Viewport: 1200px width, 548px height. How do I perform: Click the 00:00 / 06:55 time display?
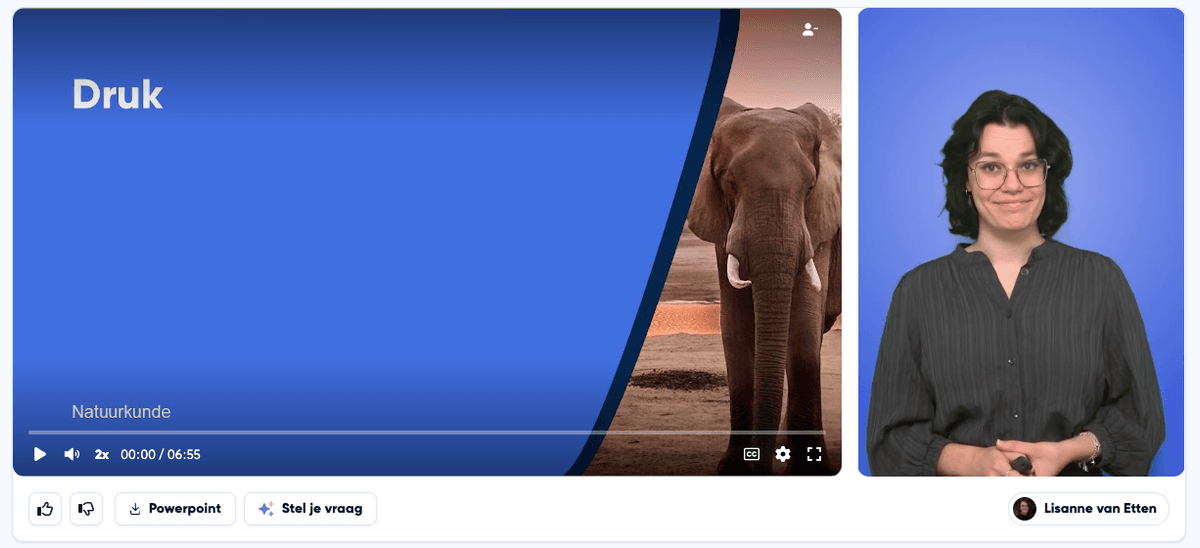coord(161,454)
